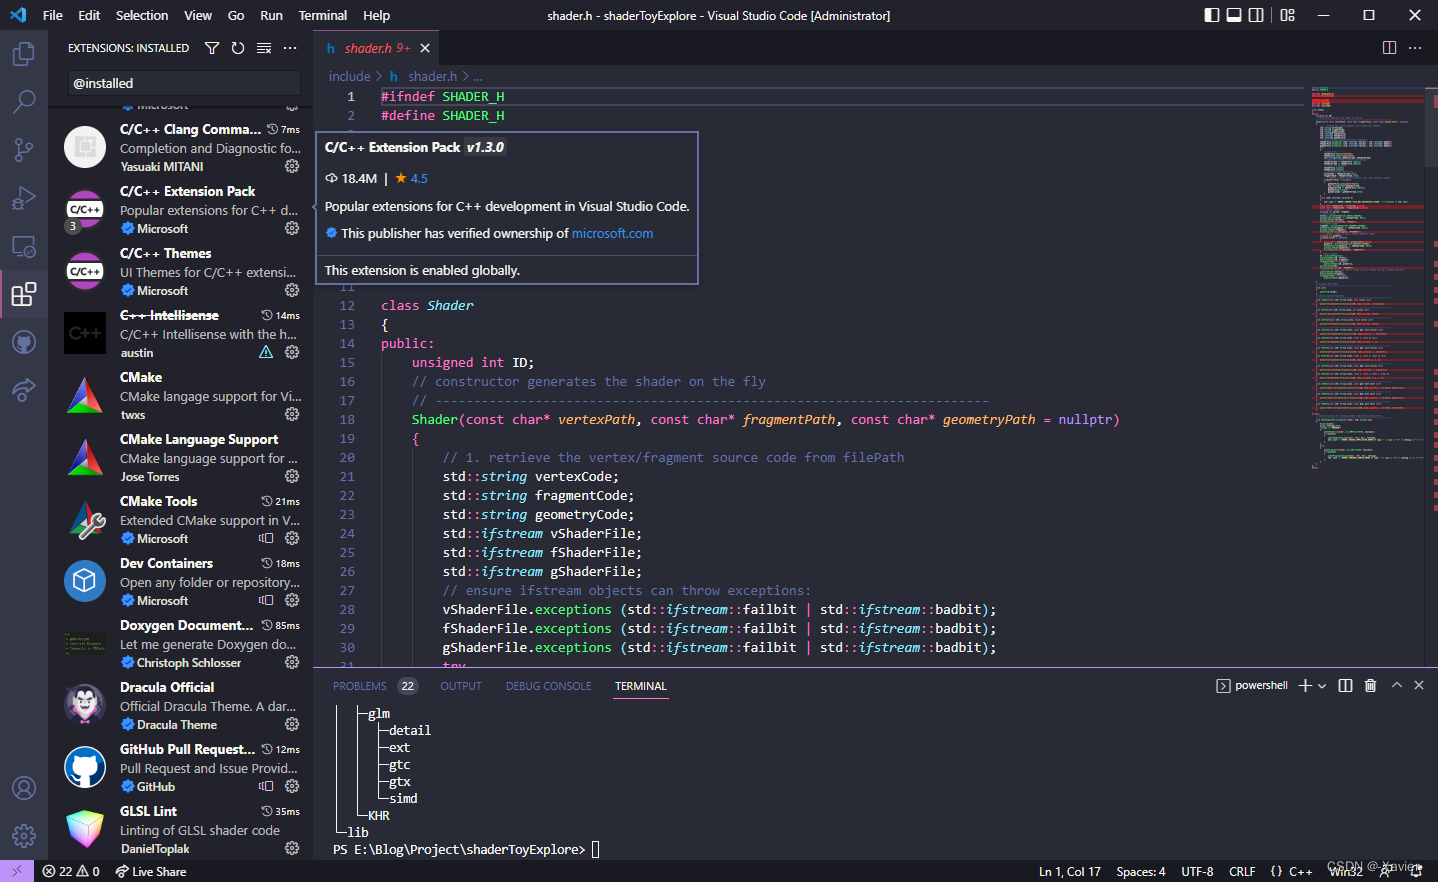Select the shader.h editor tab
This screenshot has width=1438, height=882.
[x=378, y=48]
